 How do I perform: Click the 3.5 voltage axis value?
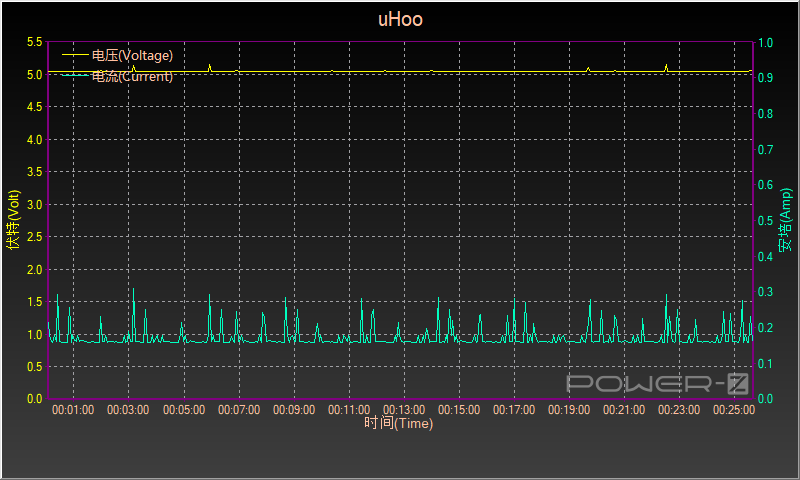tap(35, 171)
